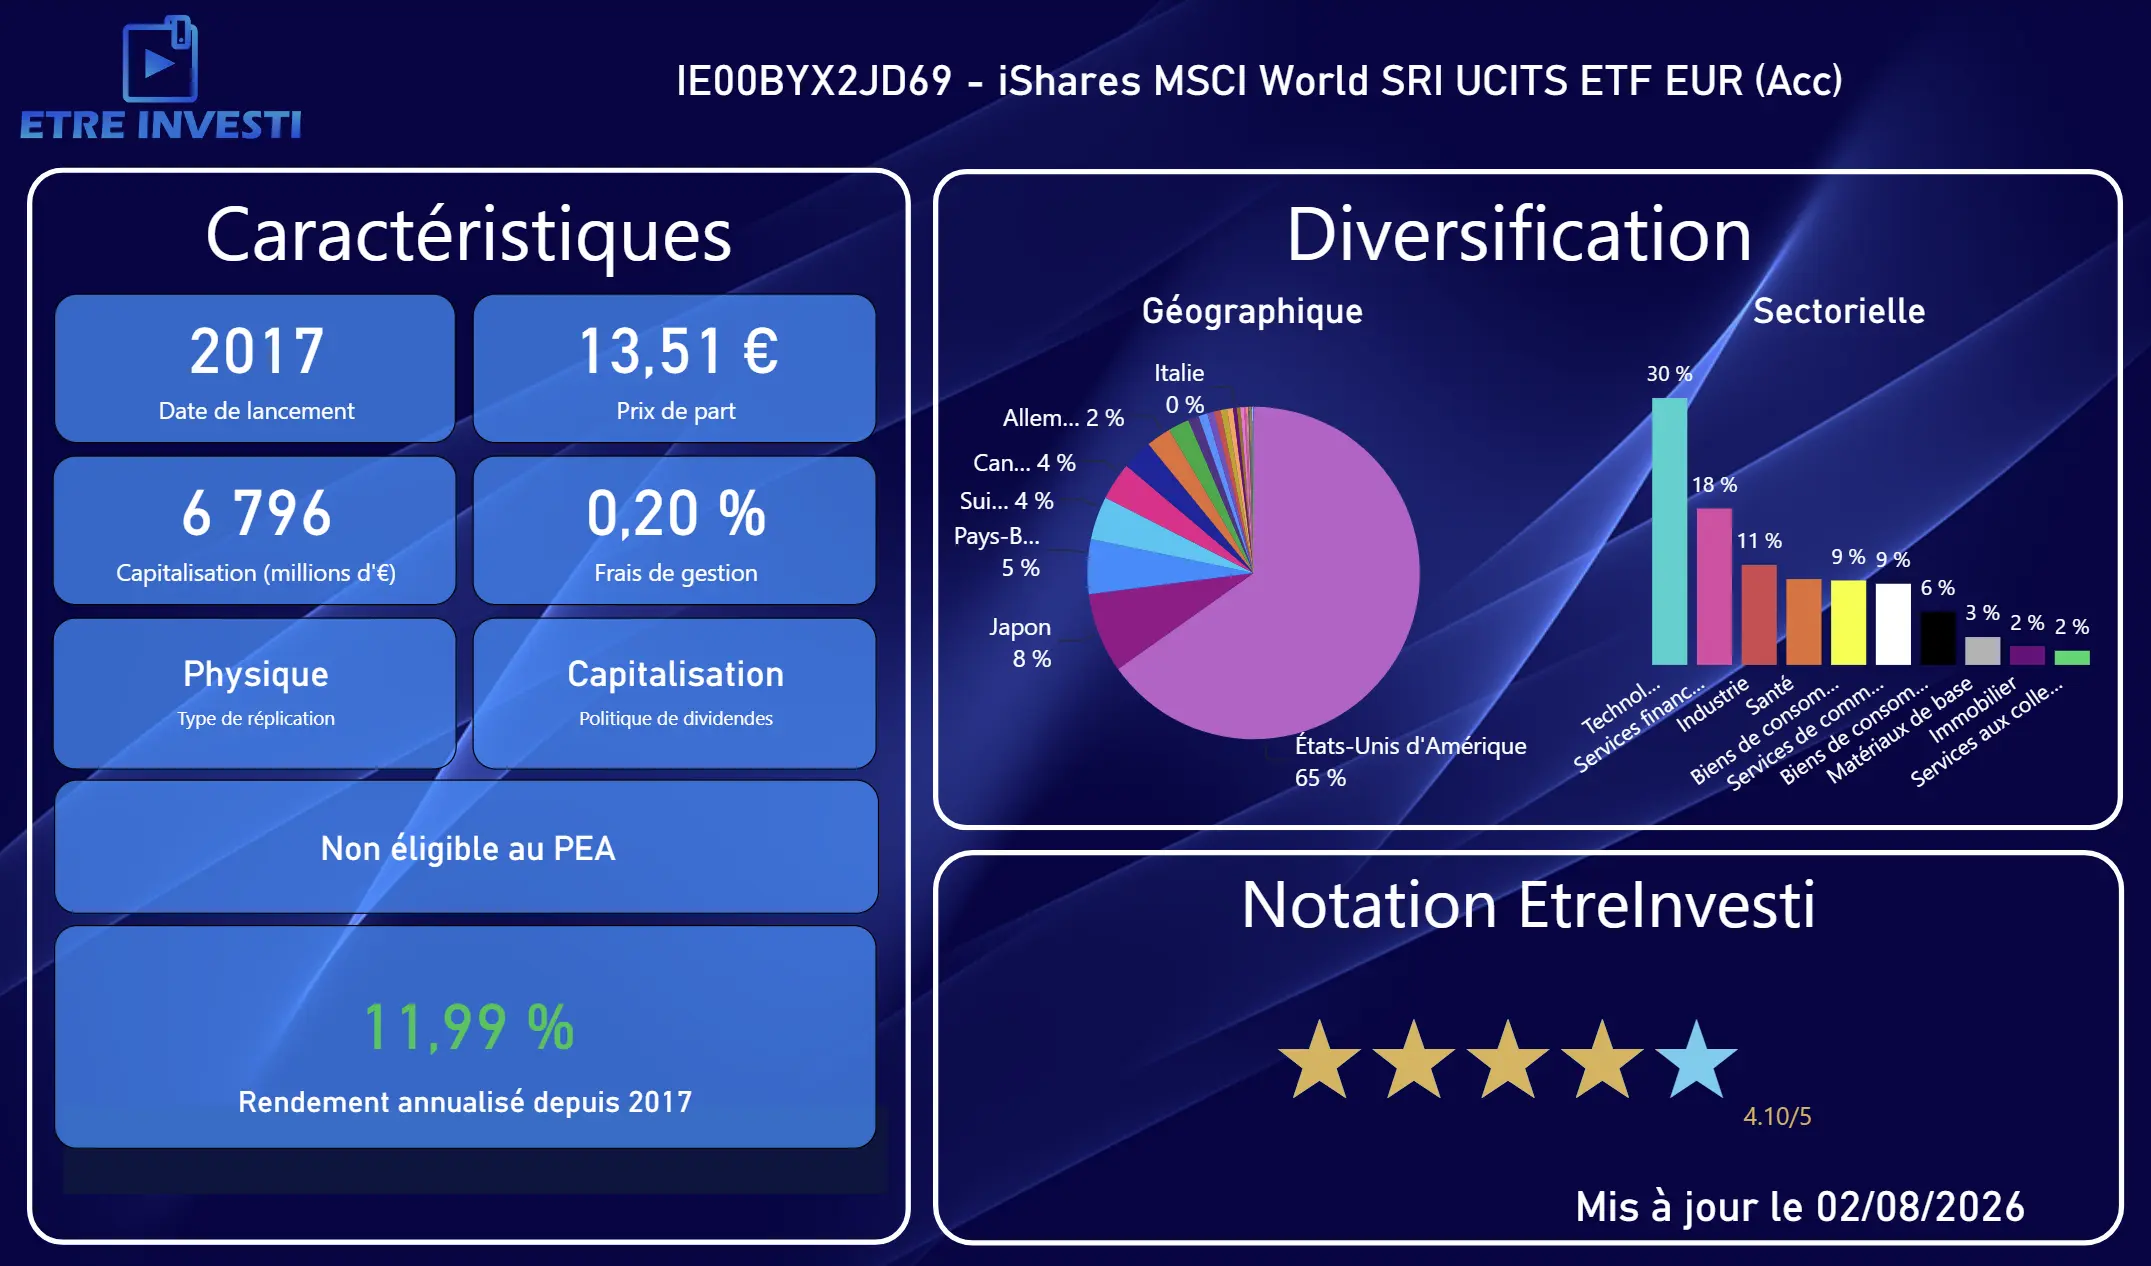Viewport: 2151px width, 1266px height.
Task: Select the "Sectorielle" chart title
Action: click(x=1839, y=311)
